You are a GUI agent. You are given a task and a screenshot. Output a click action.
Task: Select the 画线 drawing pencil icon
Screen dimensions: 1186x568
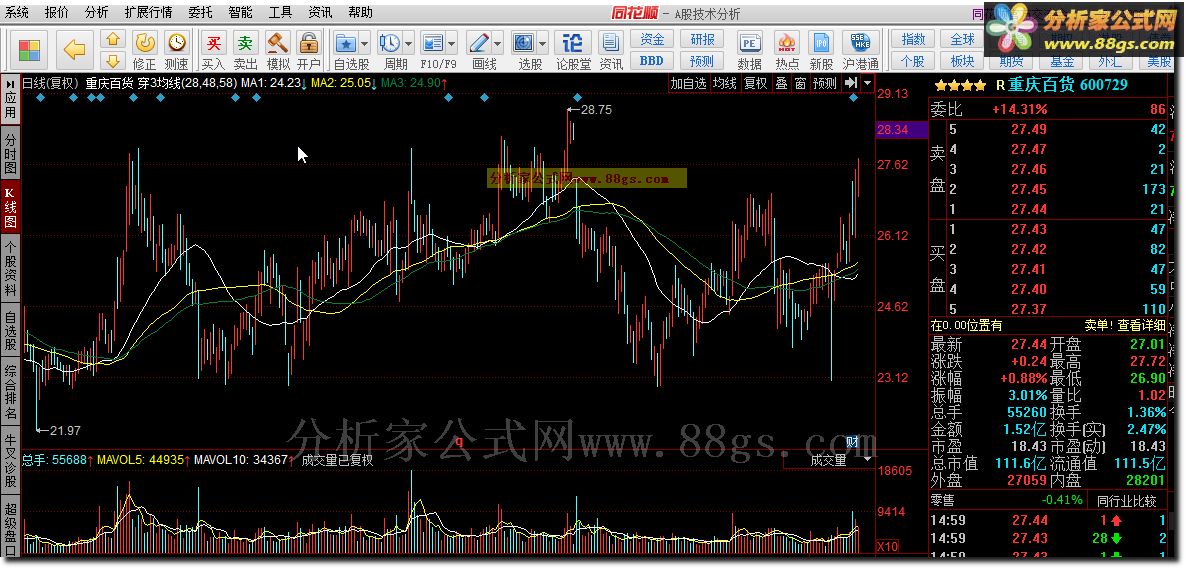coord(479,43)
